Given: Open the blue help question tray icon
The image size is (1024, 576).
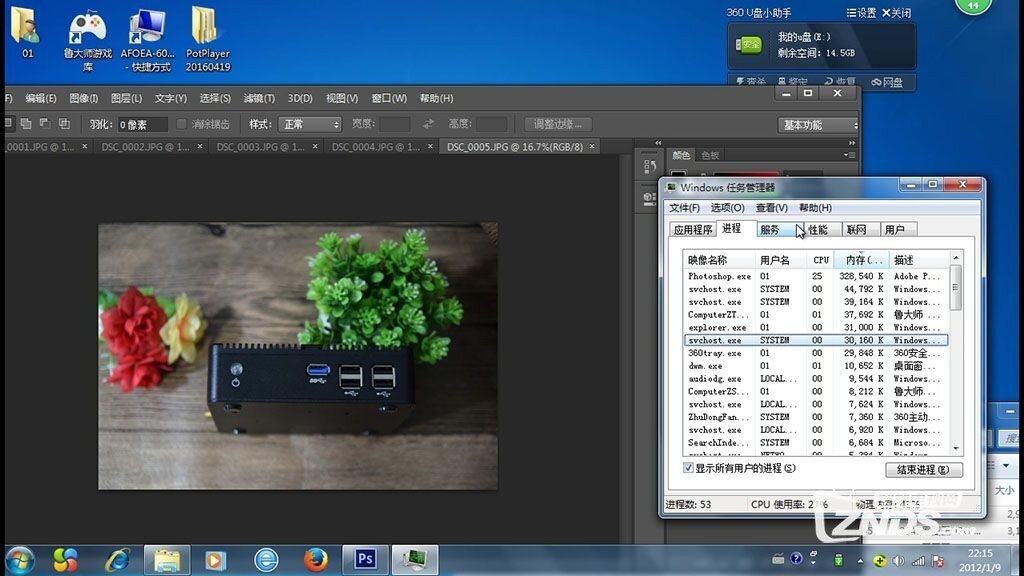Looking at the screenshot, I should [x=795, y=558].
